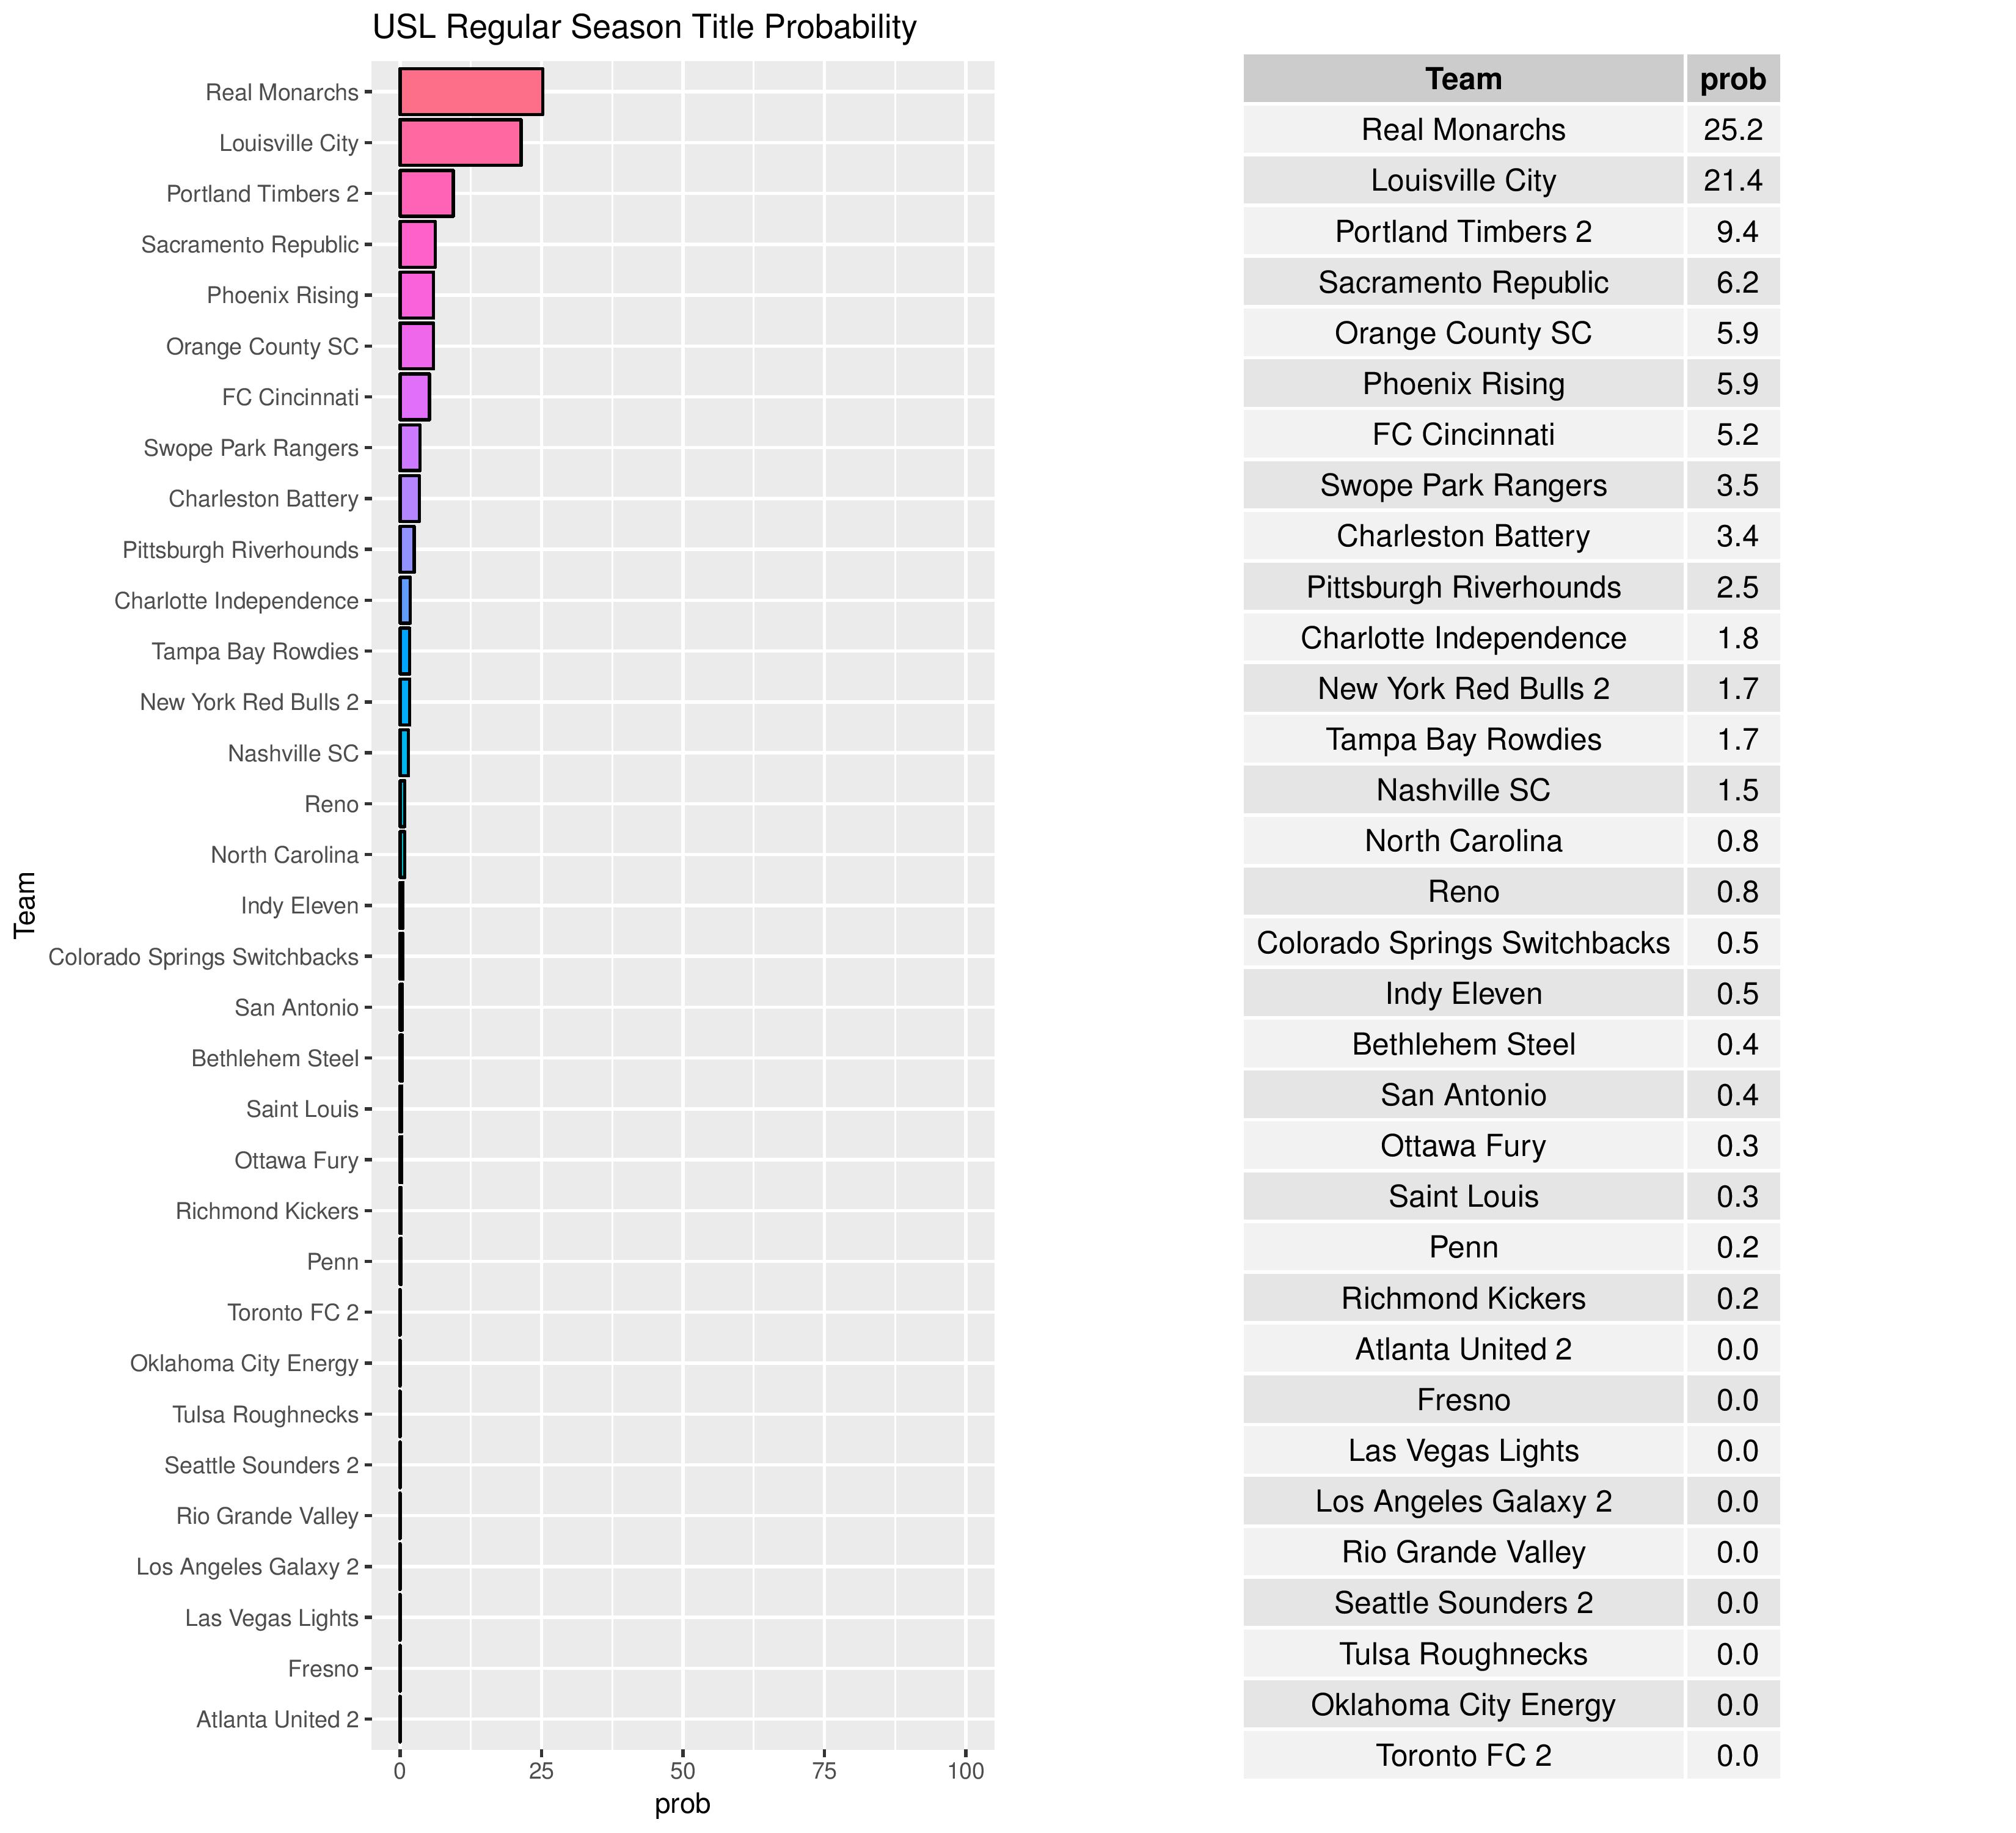Viewport: 2016px width, 1833px height.
Task: Click the Toronto FC 2 table row
Action: [x=1463, y=1756]
